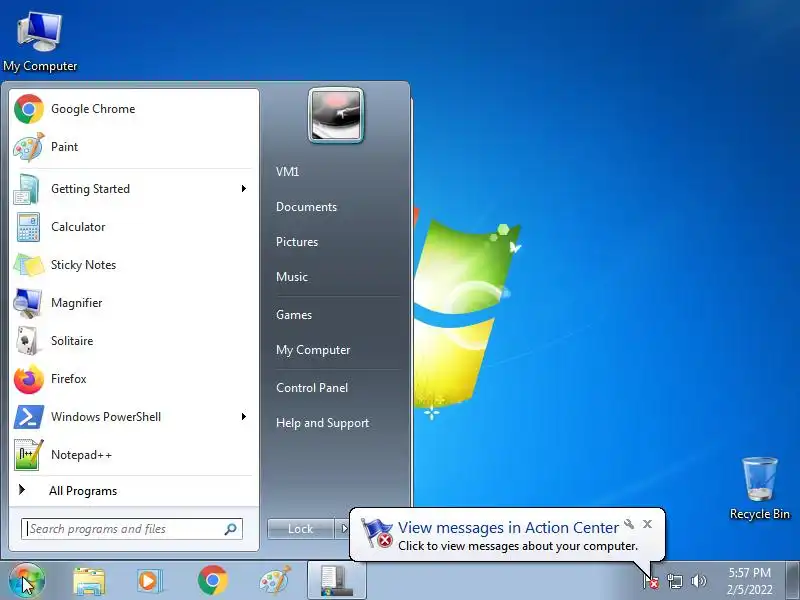Open My Computer in the right pane
The image size is (800, 600).
(313, 350)
